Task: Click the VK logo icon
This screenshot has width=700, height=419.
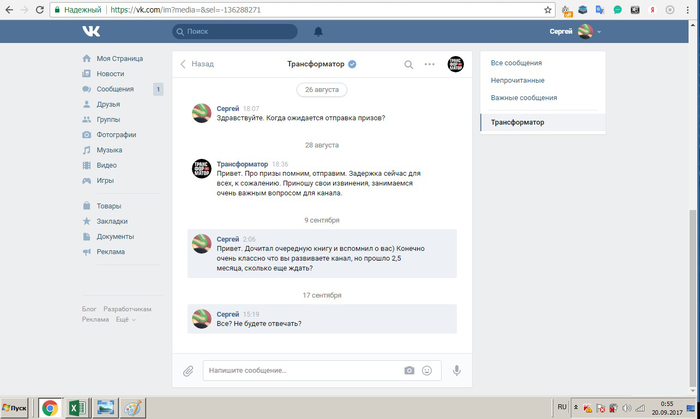Action: (x=91, y=31)
